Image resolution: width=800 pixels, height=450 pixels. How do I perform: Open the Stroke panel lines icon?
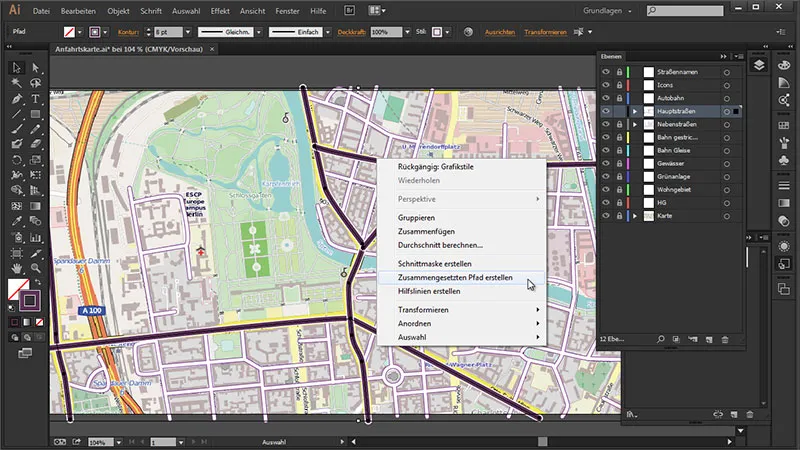[784, 186]
